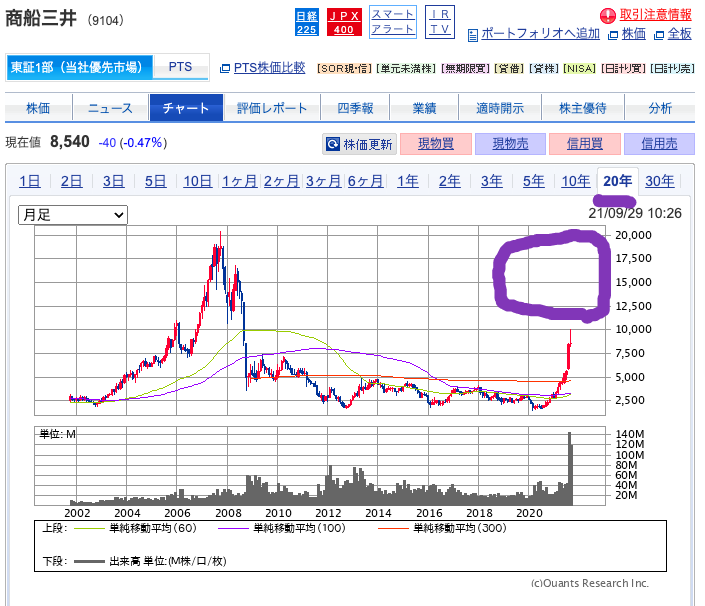705x606 pixels.
Task: Select the チャート tab
Action: 186,108
